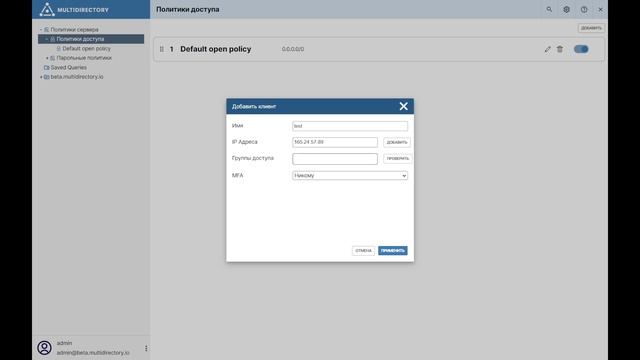Screen dimensions: 640x360
Task: Click the IP Адреса input field
Action: [x=335, y=142]
